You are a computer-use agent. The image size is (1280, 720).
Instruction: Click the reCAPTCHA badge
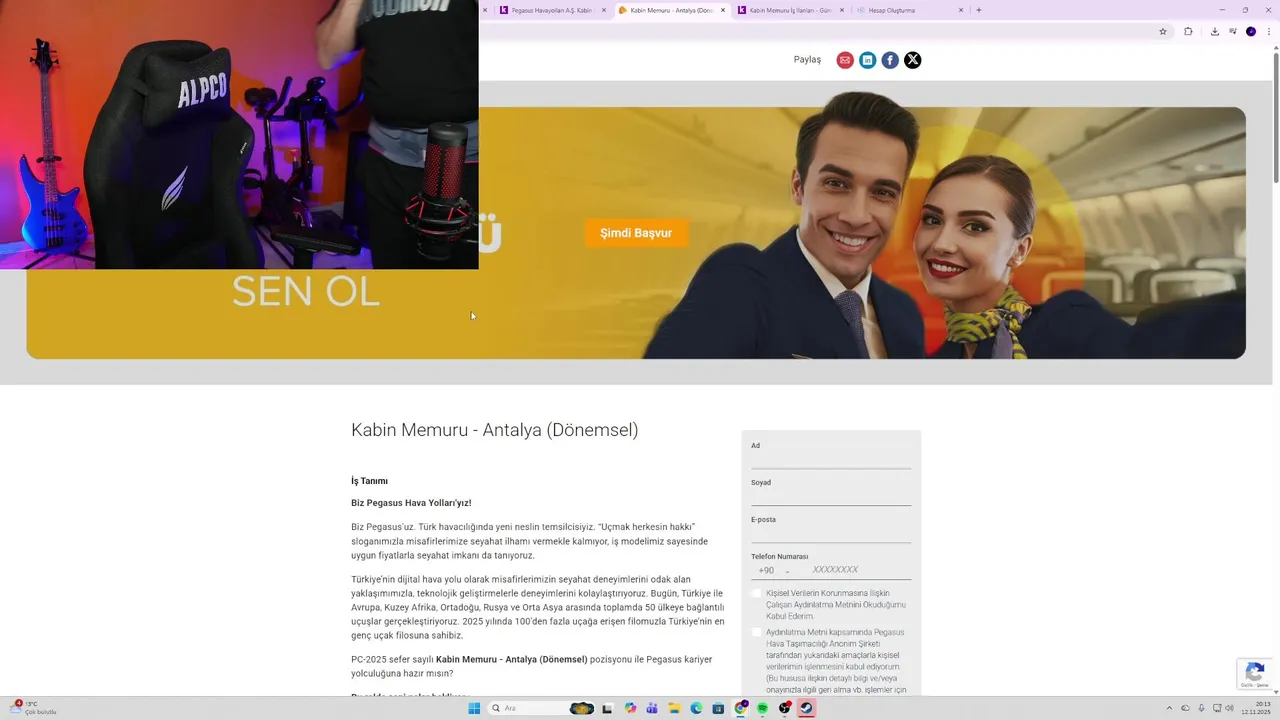[1255, 674]
